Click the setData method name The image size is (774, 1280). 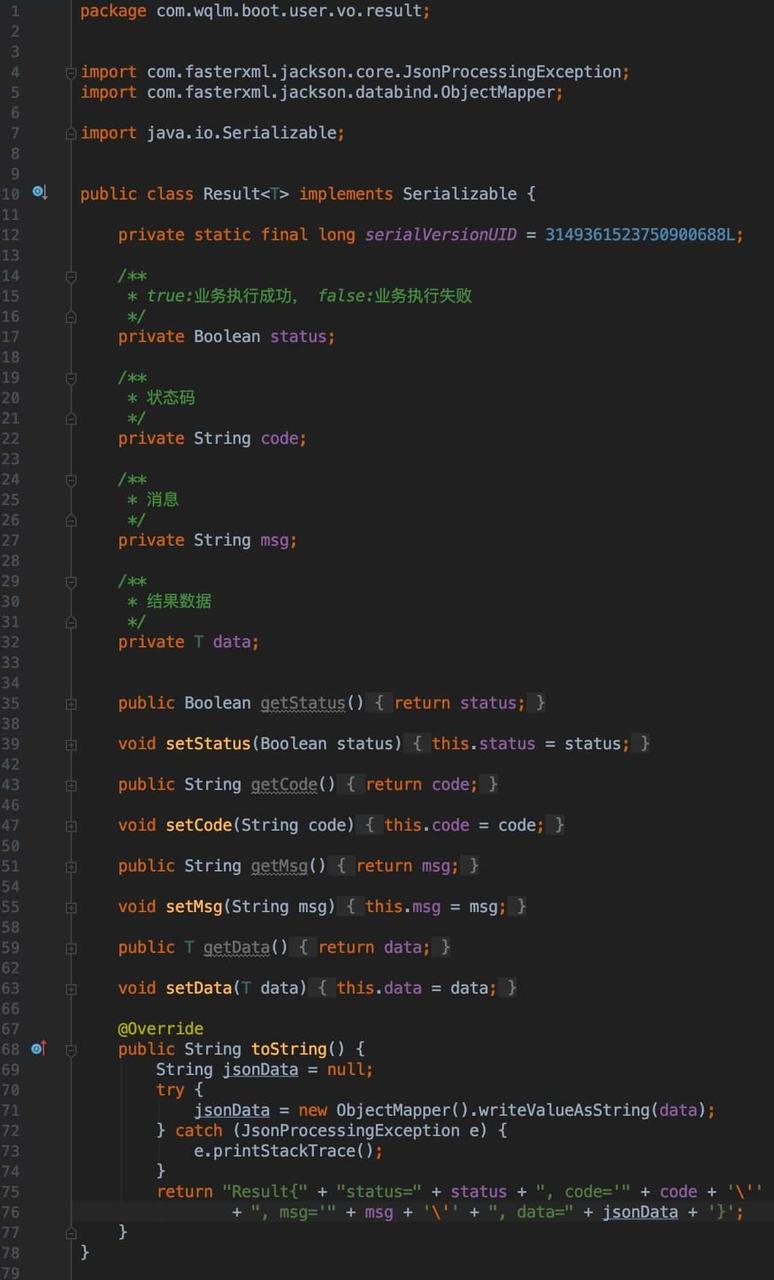[199, 988]
